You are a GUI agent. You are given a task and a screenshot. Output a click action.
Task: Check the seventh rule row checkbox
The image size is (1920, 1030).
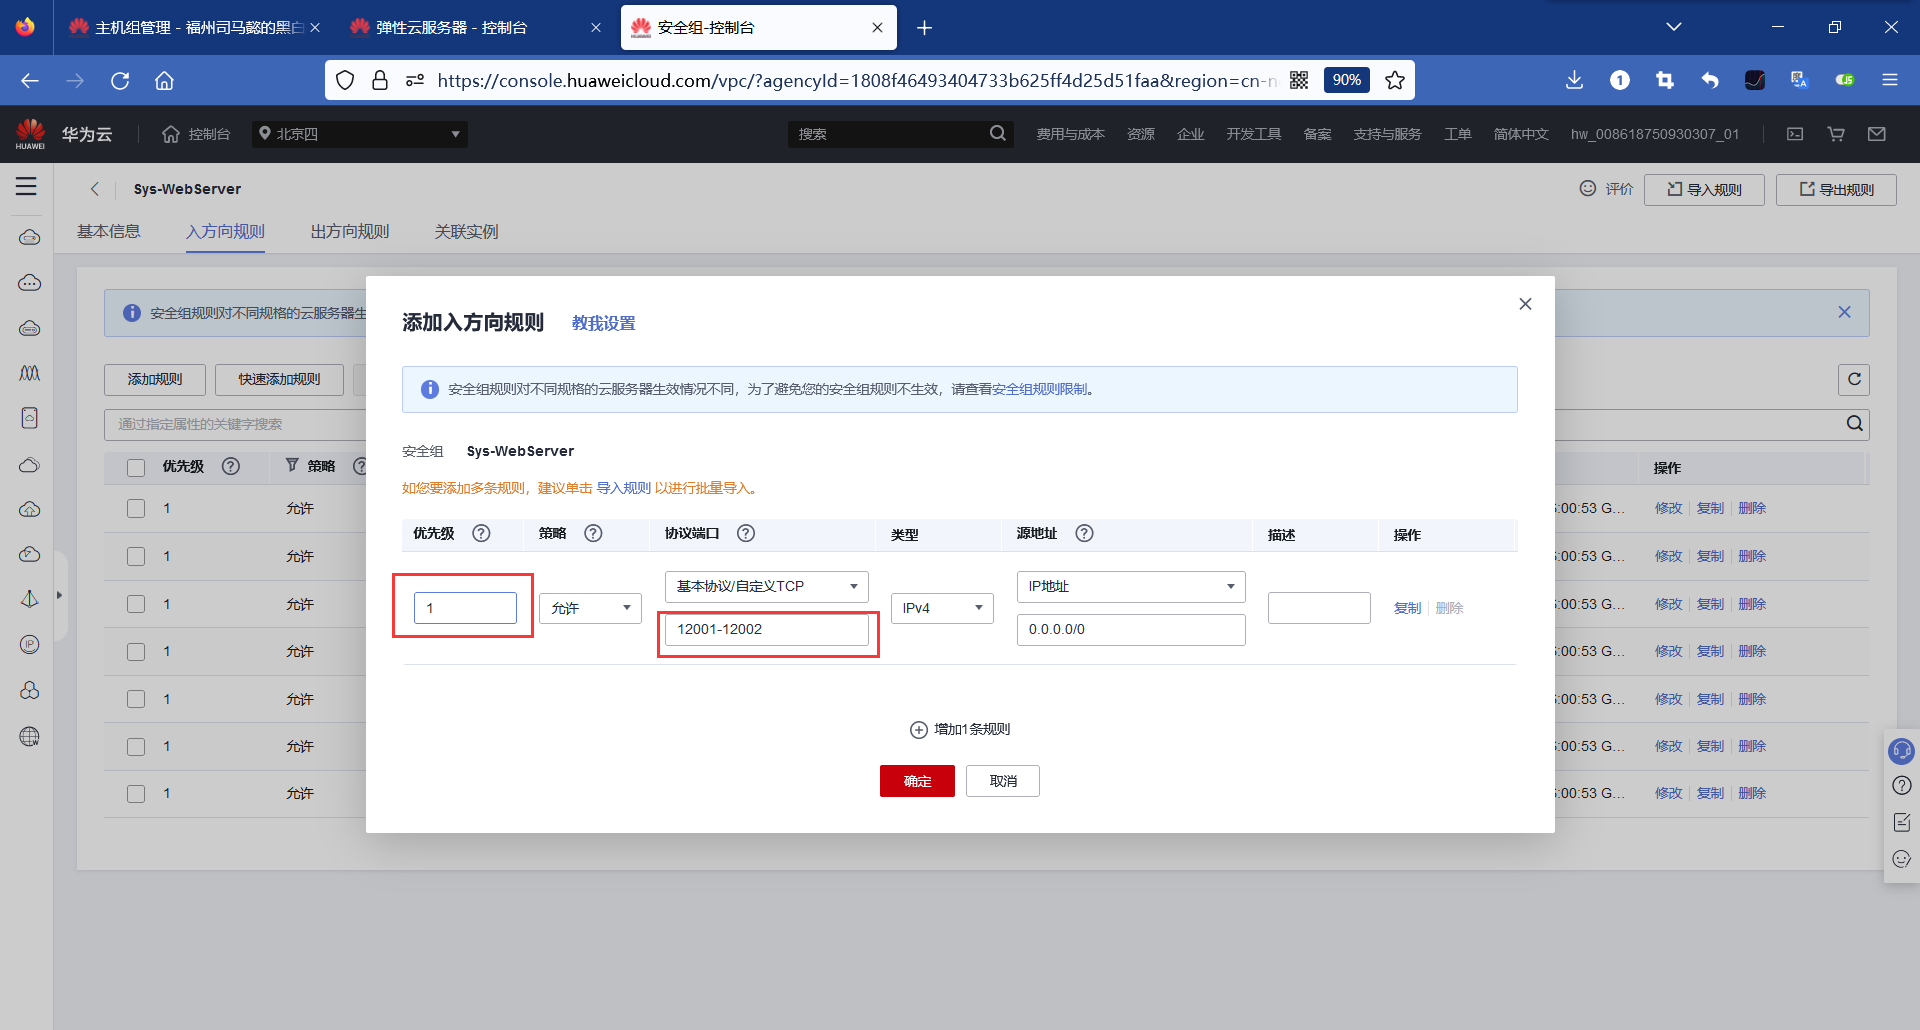coord(136,794)
